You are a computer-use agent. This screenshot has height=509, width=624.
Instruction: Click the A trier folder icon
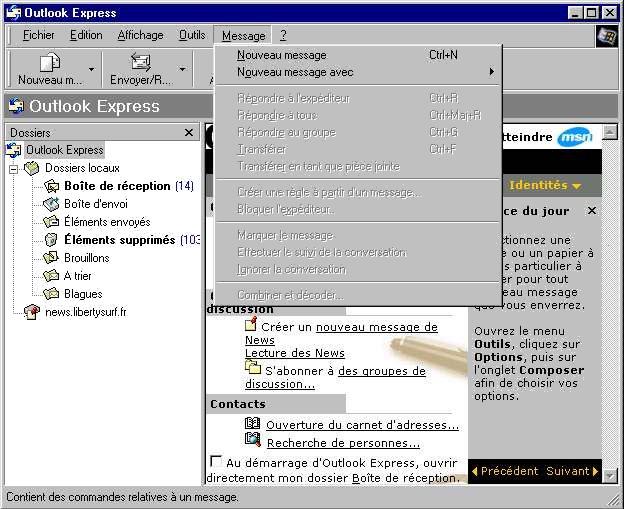click(51, 275)
